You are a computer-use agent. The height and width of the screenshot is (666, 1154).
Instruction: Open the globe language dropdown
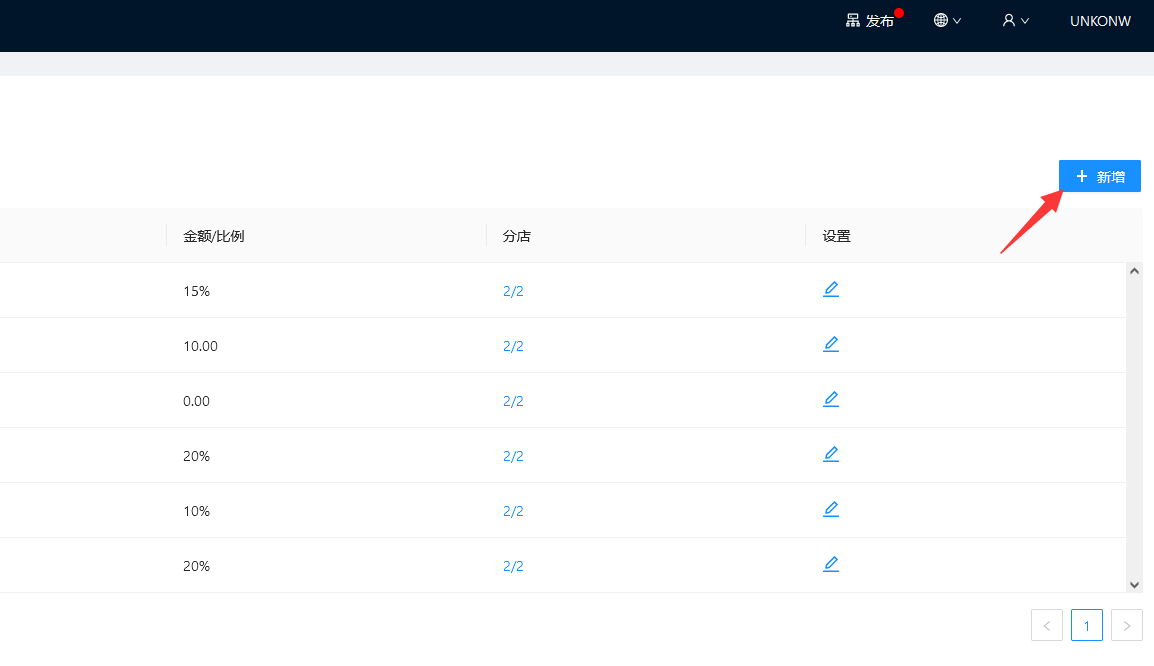coord(947,21)
